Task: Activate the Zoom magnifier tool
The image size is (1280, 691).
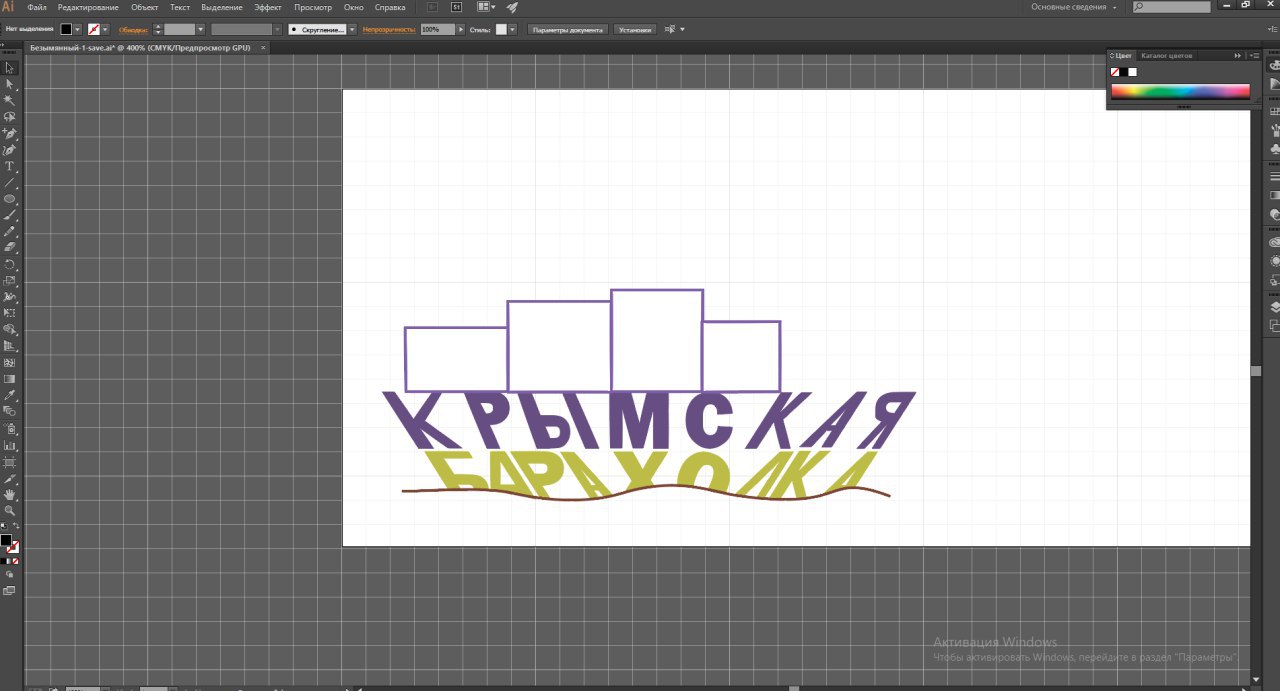Action: (x=10, y=510)
